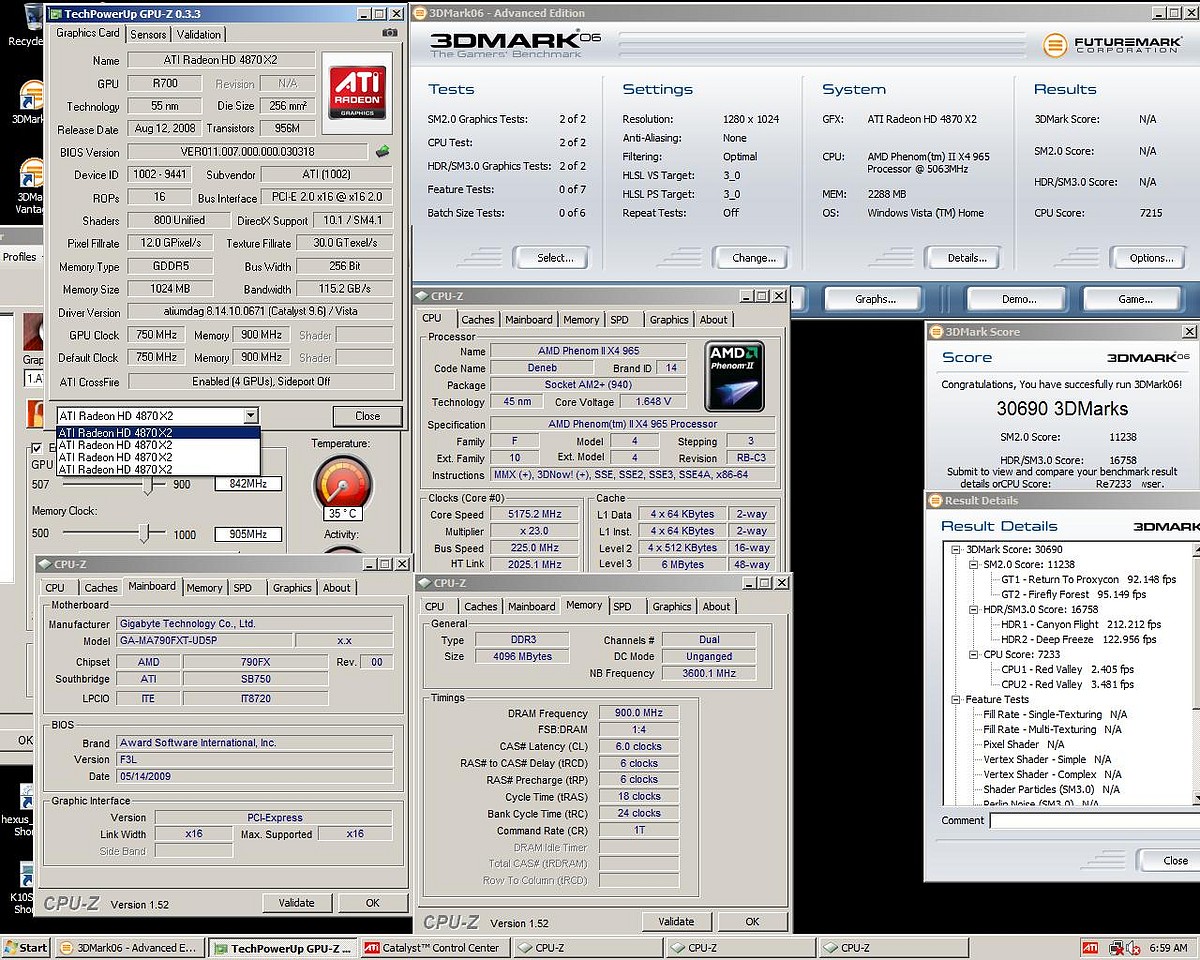1200x960 pixels.
Task: Collapse the Feature Tests tree node
Action: (x=957, y=699)
